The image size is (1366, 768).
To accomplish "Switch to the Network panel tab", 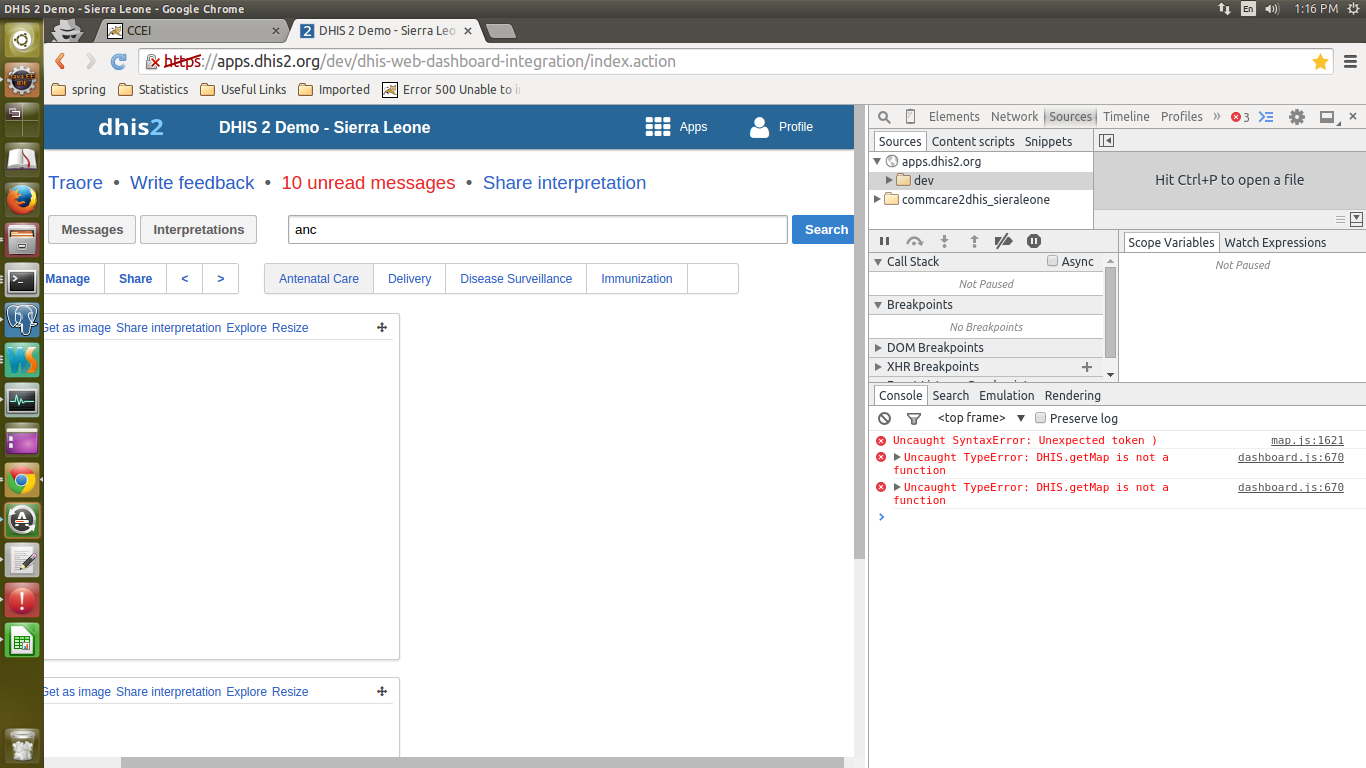I will [1014, 117].
